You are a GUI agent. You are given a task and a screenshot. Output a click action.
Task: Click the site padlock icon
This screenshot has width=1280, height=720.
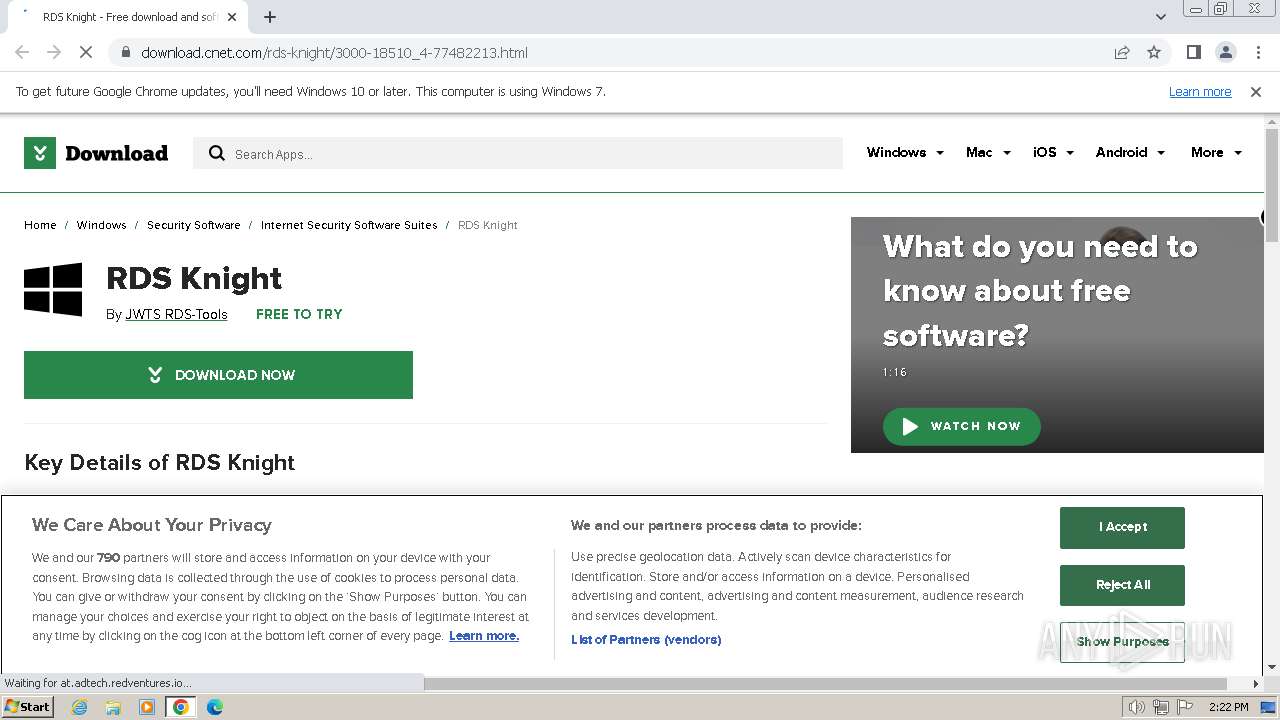coord(125,52)
